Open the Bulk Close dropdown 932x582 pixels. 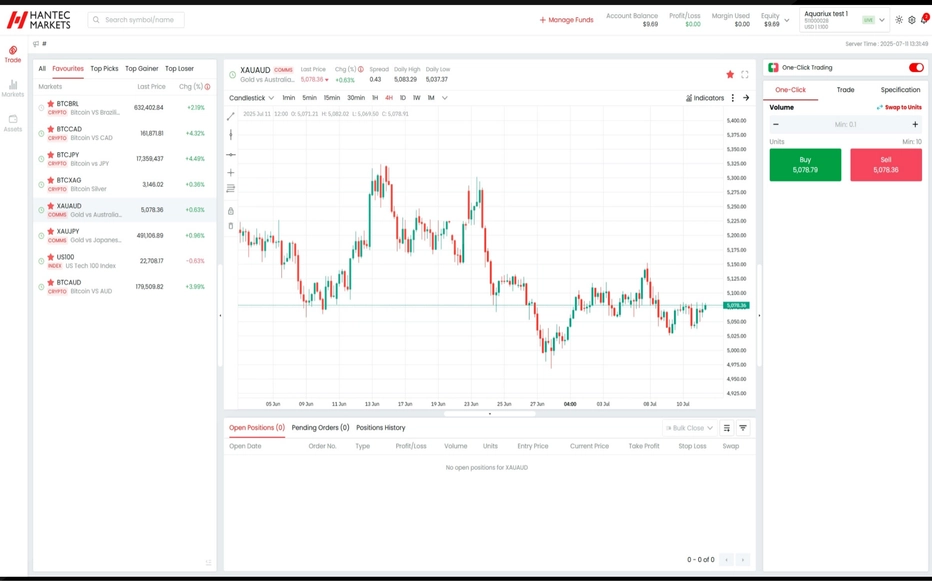click(x=688, y=428)
